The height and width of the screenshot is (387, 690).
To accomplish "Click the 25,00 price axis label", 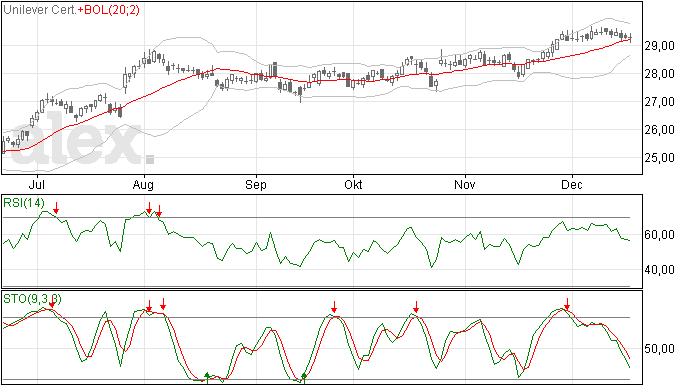I will [659, 158].
